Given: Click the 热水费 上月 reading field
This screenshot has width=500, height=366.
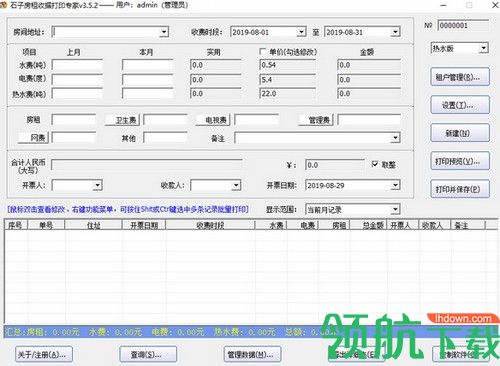Looking at the screenshot, I should pyautogui.click(x=77, y=93).
